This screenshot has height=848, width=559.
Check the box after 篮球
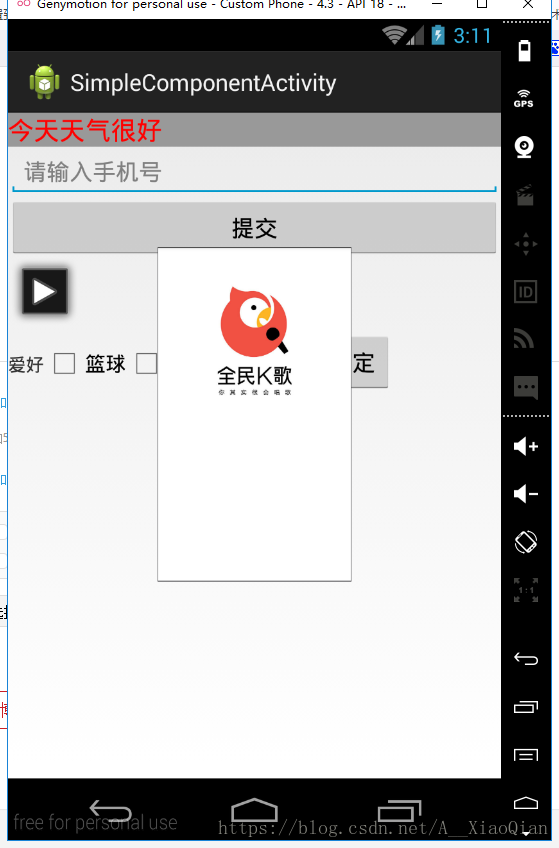tap(147, 363)
